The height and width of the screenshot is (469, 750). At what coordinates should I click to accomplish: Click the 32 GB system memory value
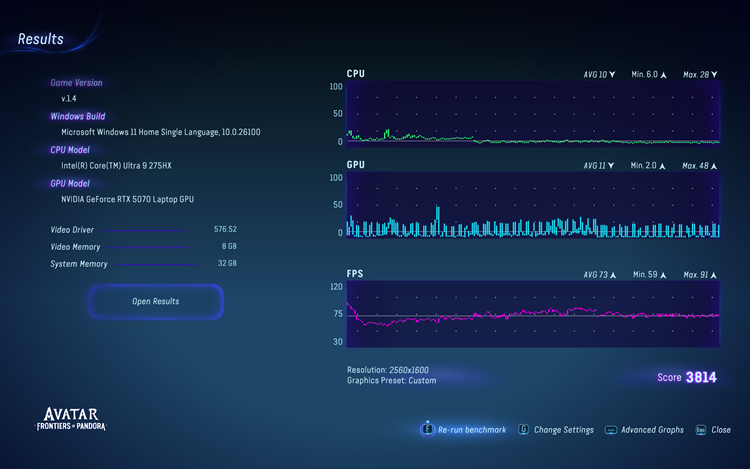click(227, 263)
